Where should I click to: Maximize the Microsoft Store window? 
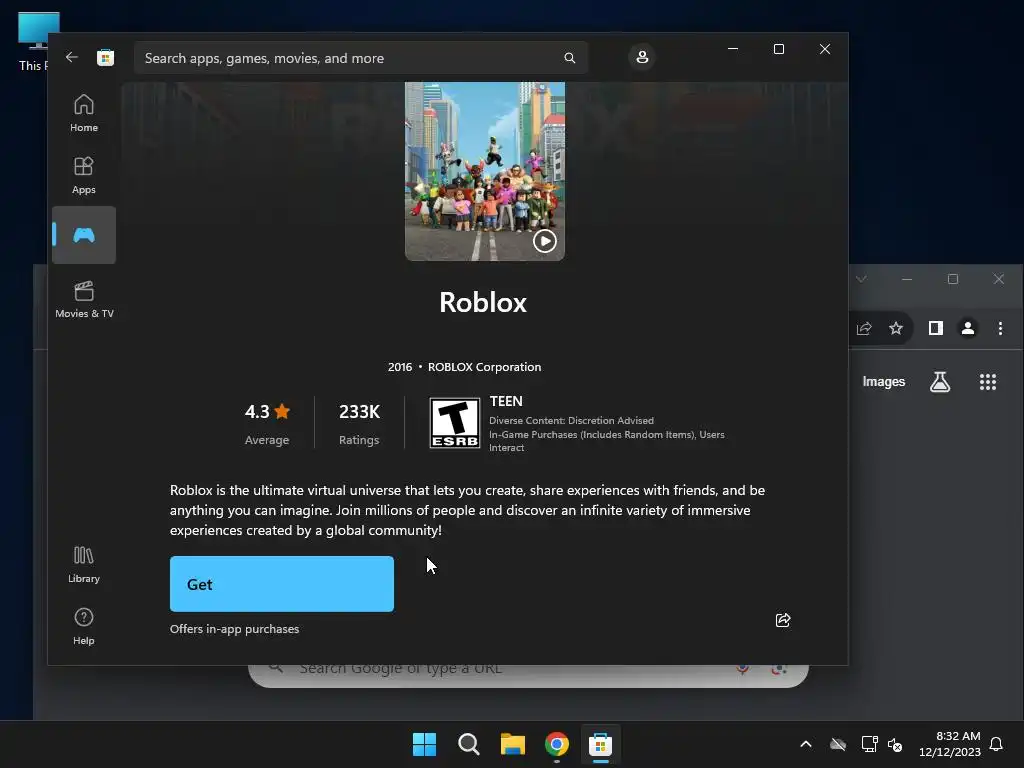pyautogui.click(x=778, y=49)
